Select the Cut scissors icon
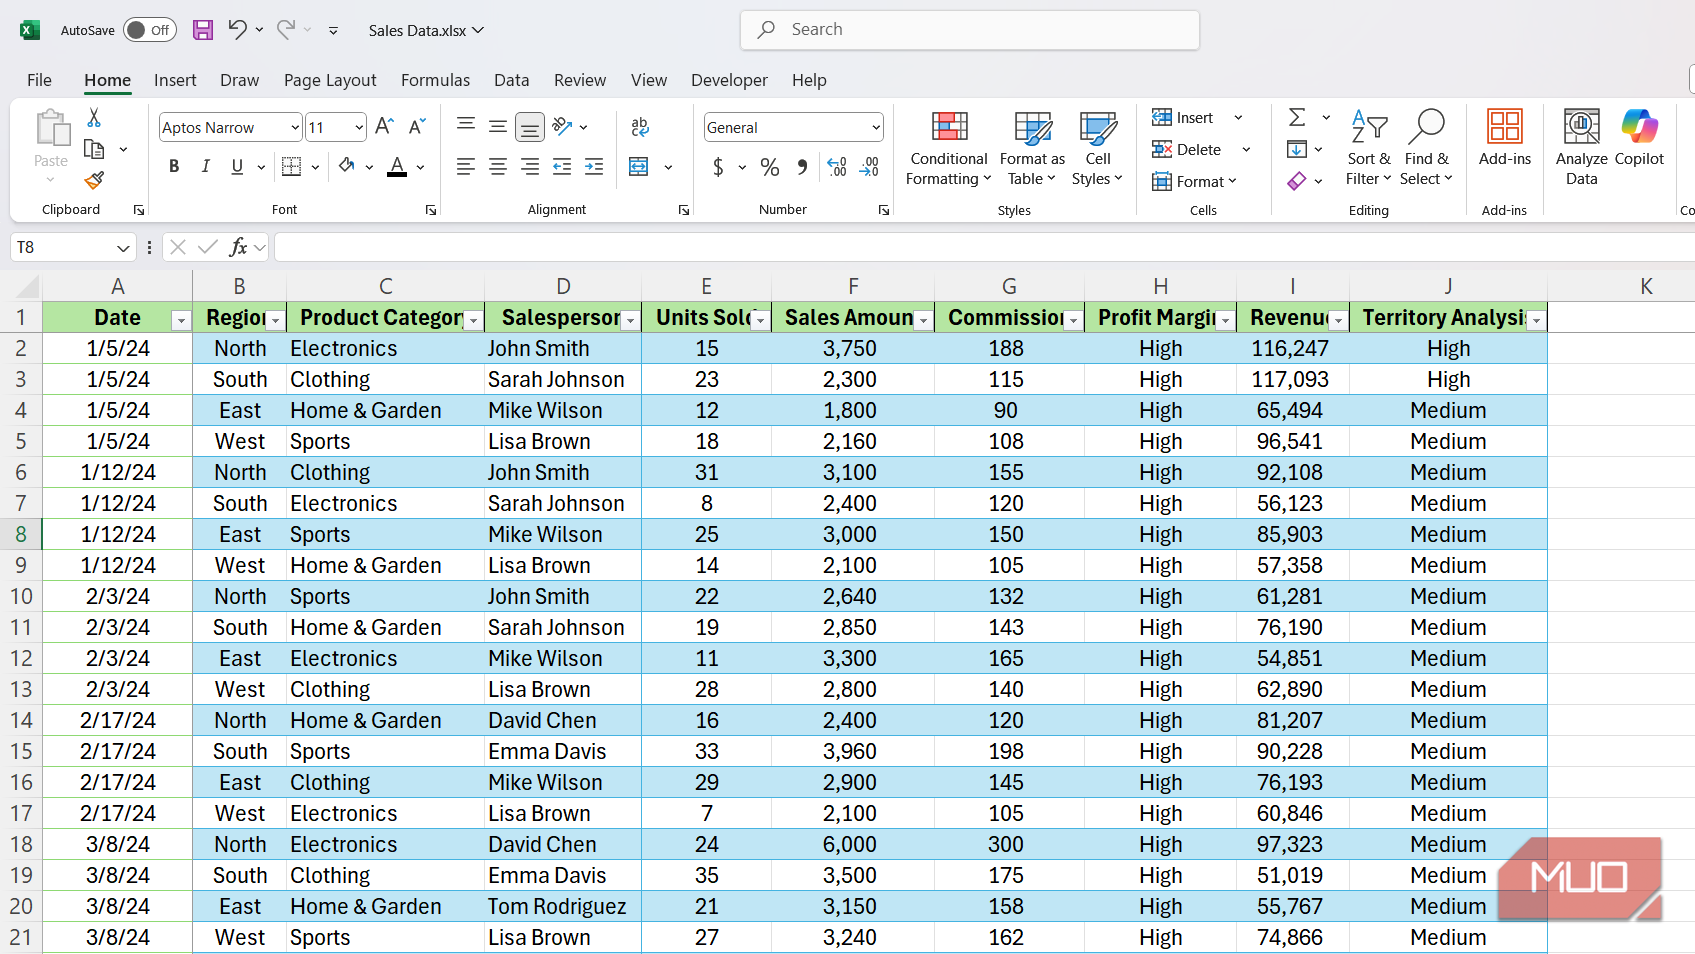The width and height of the screenshot is (1695, 954). click(94, 118)
